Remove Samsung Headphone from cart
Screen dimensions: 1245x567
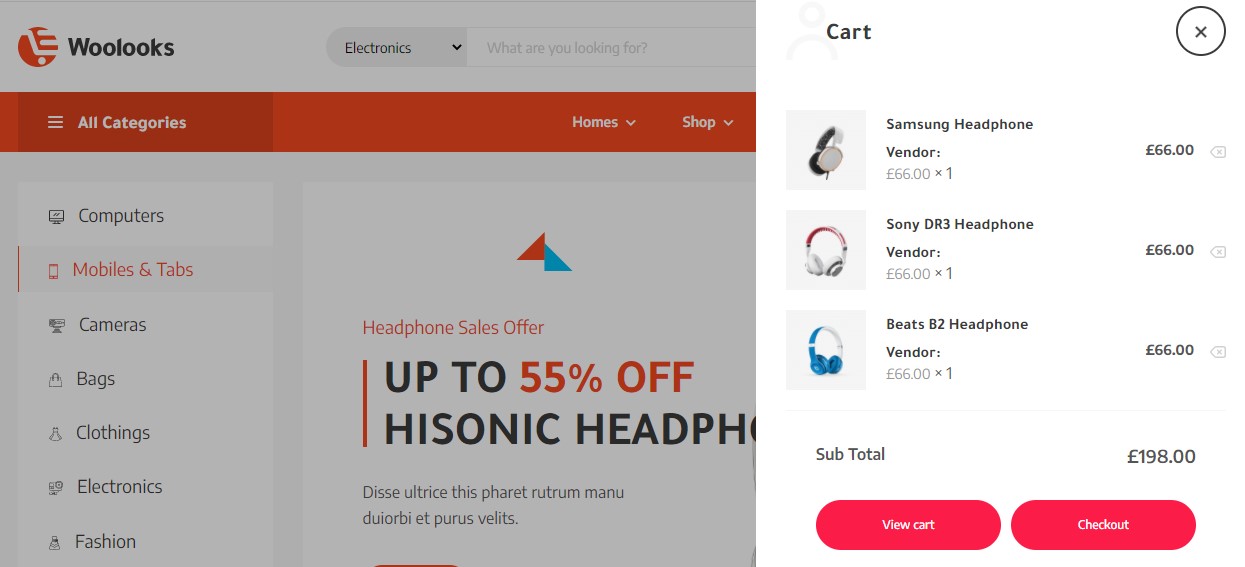coord(1217,152)
